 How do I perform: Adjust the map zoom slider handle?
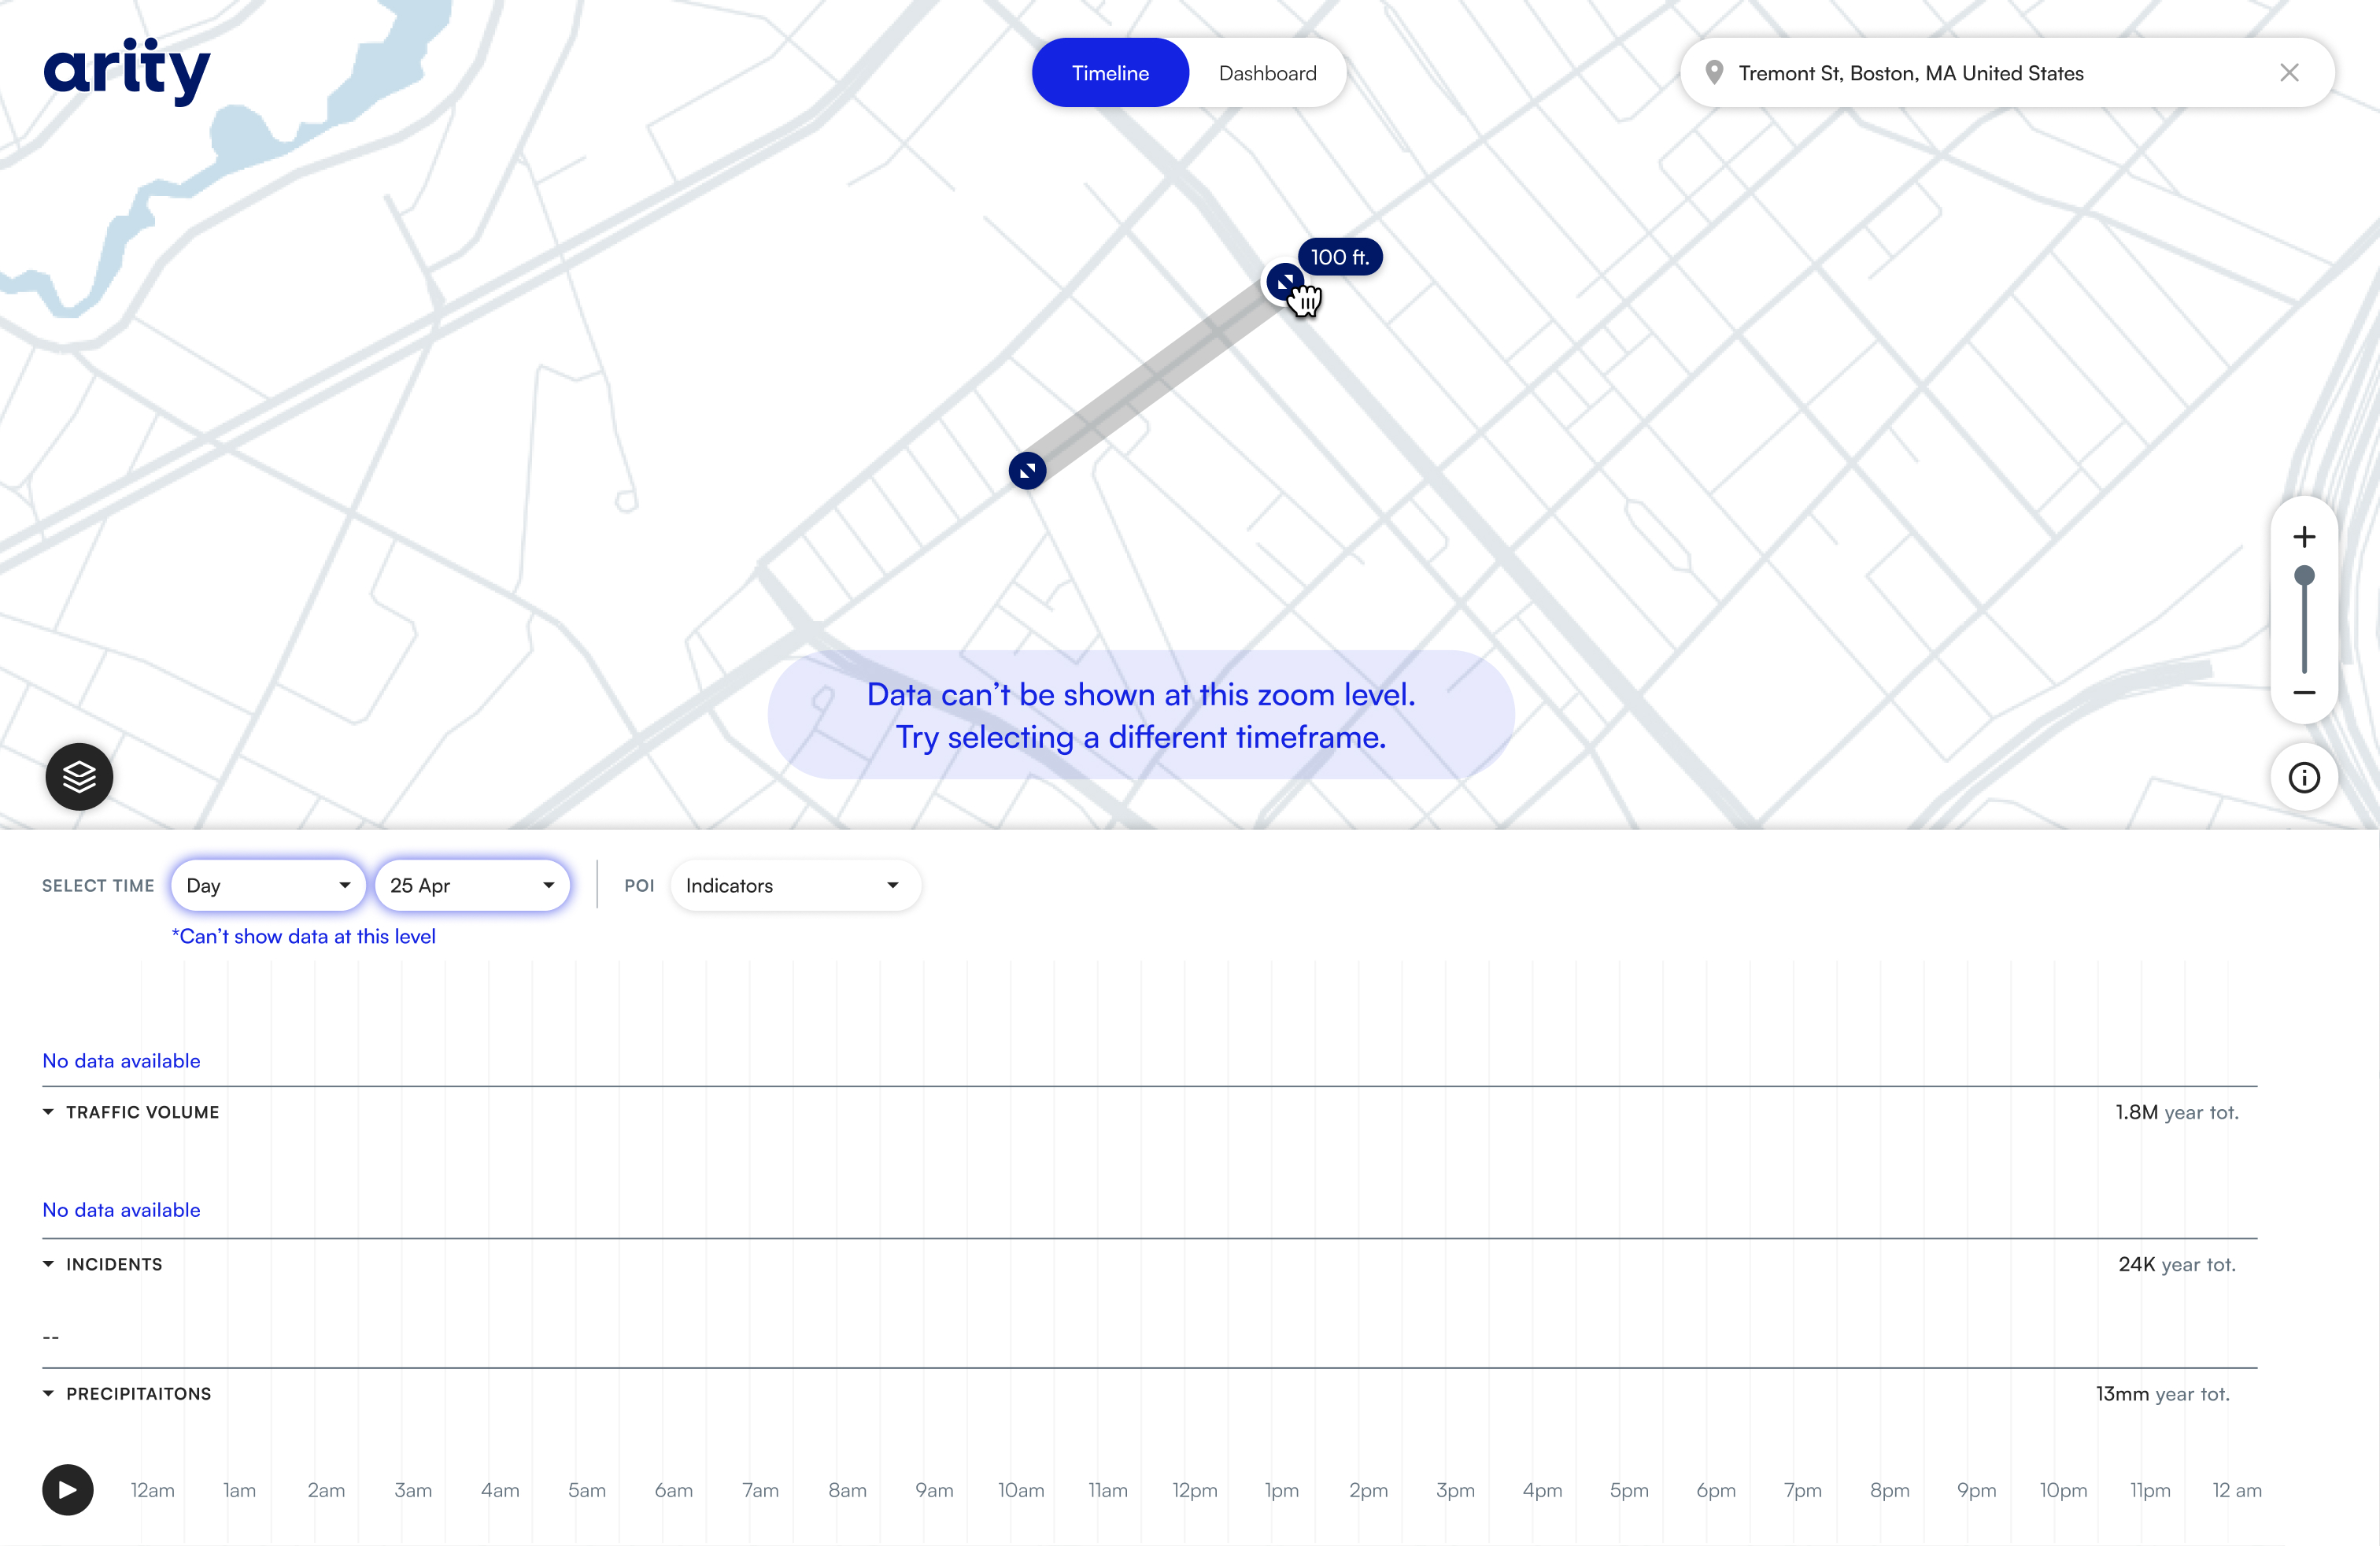click(2304, 575)
